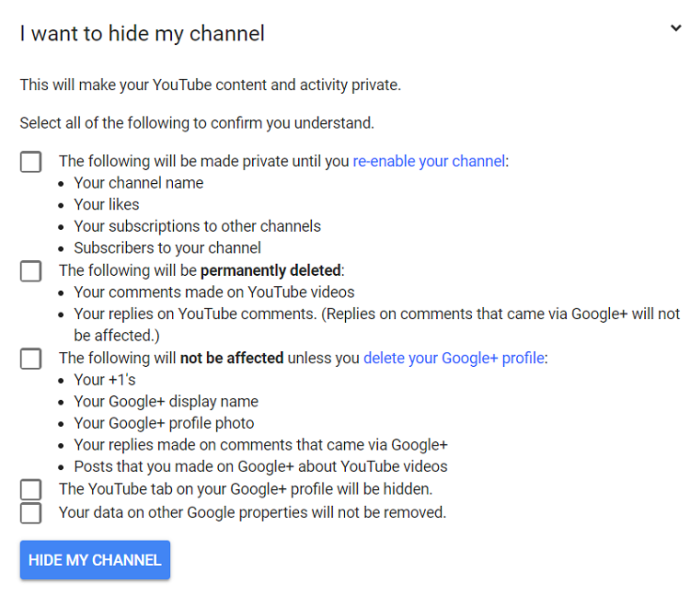Viewport: 690px width, 595px height.
Task: Collapse the 'I want to hide my channel' chevron
Action: [x=675, y=28]
